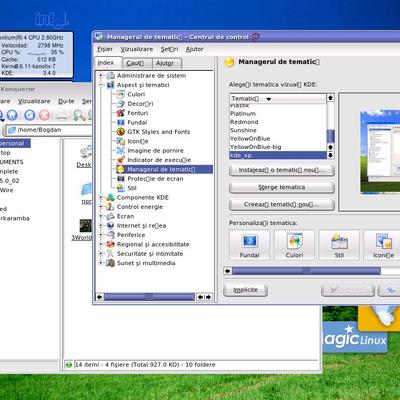The height and width of the screenshot is (400, 400).
Task: Open Fundal customization tile
Action: click(249, 245)
